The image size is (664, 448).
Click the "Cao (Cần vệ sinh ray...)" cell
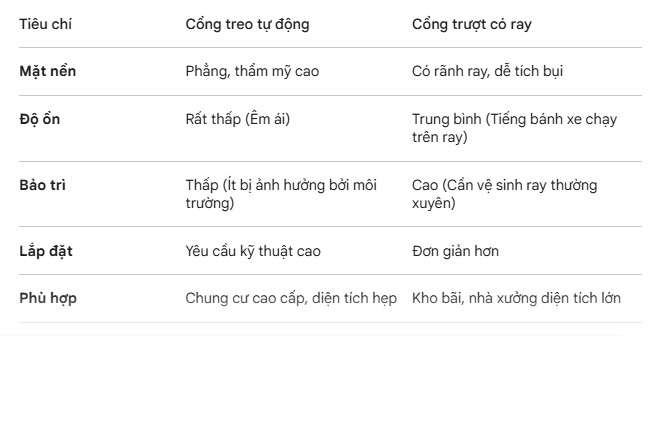coord(504,194)
